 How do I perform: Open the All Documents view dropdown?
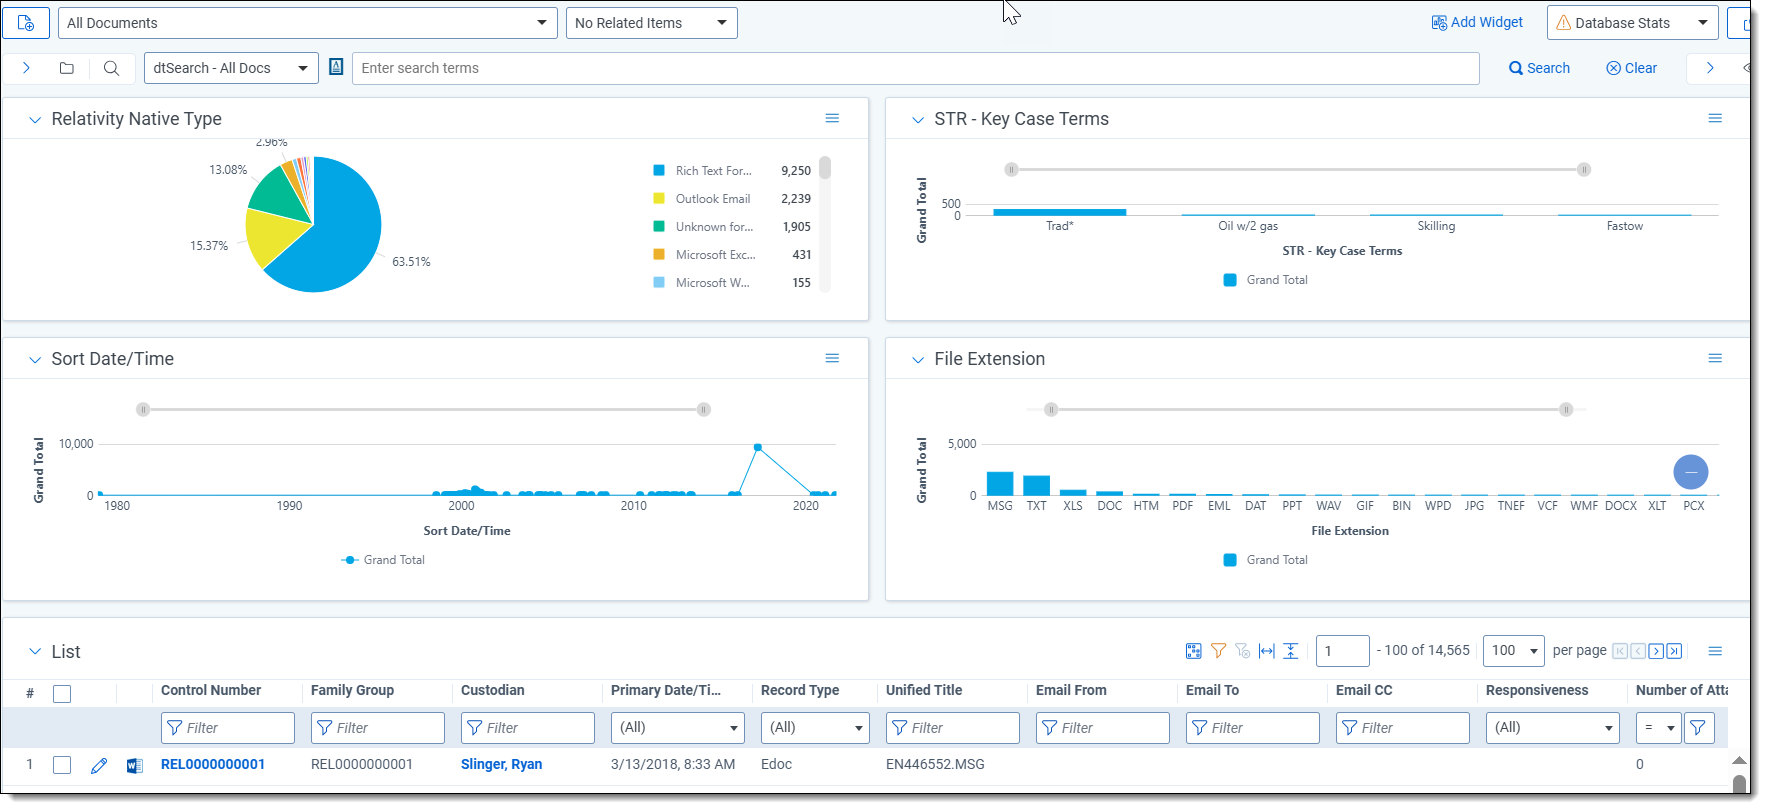click(x=307, y=23)
